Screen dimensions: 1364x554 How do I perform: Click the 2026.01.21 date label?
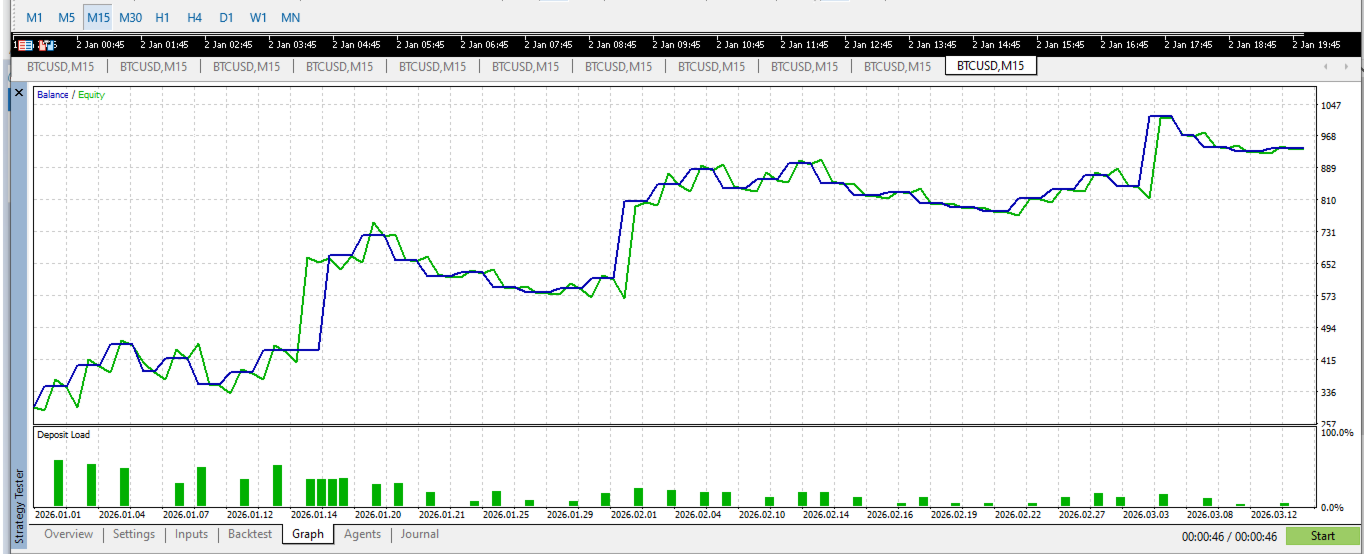click(442, 514)
